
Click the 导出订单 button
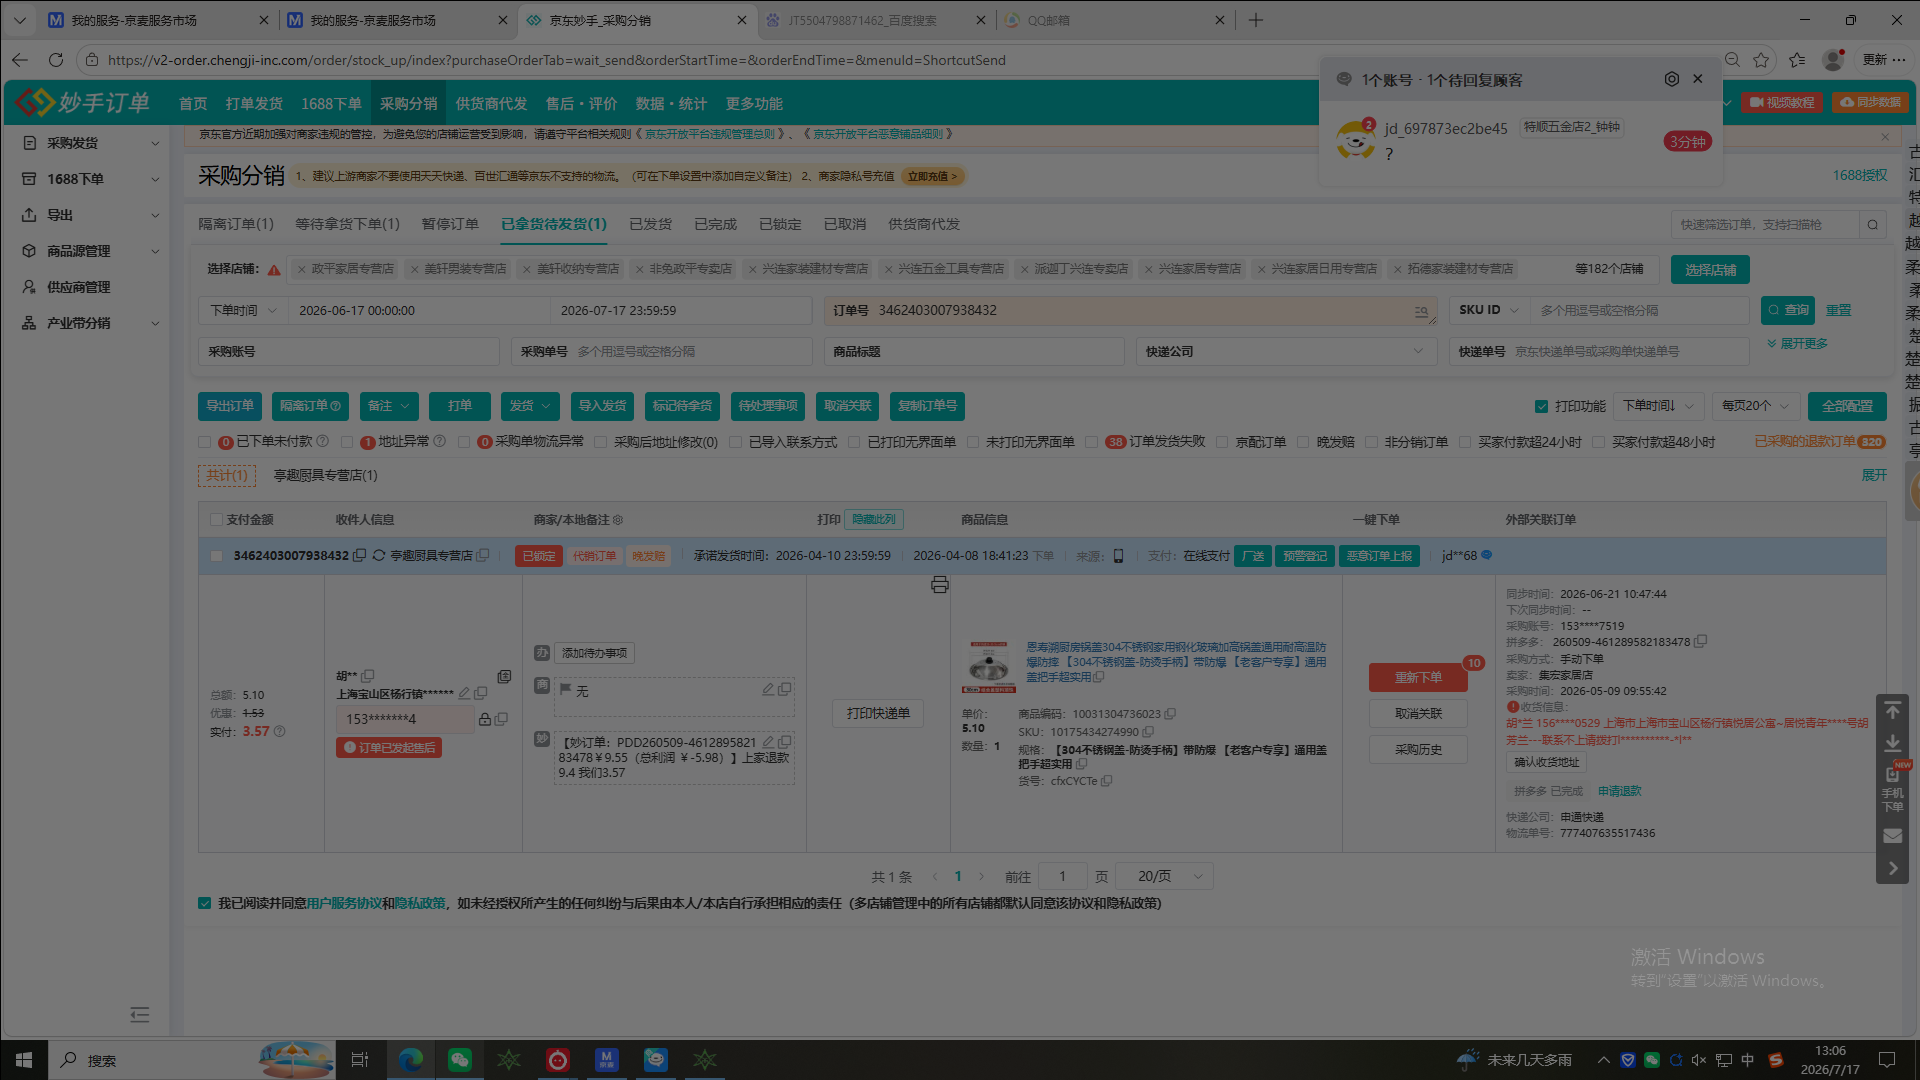230,406
